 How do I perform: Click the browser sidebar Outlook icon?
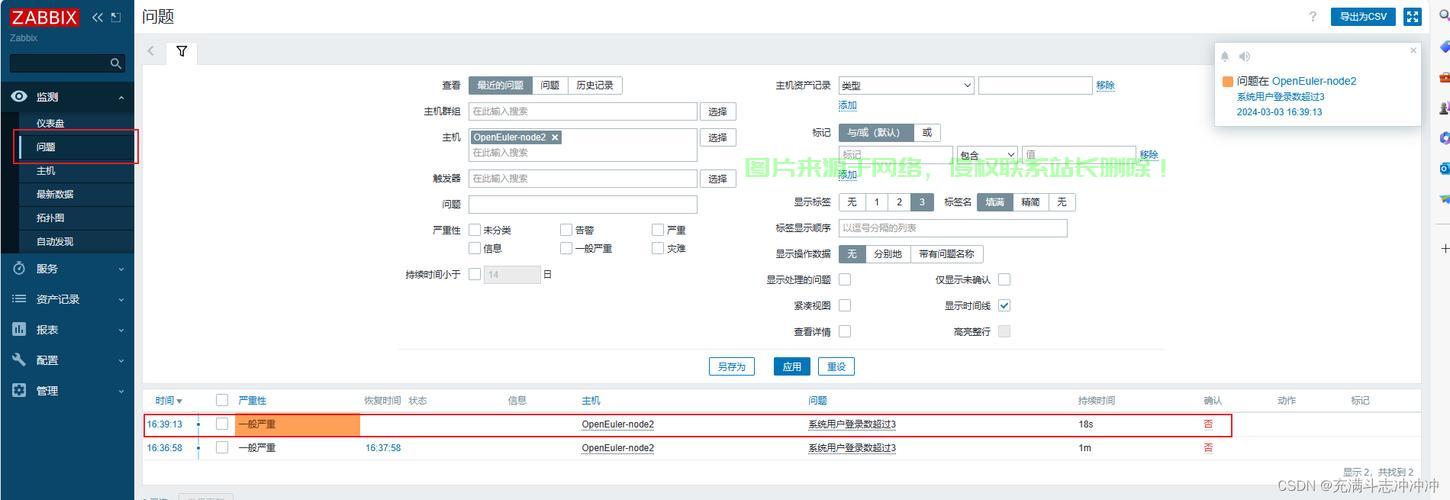pyautogui.click(x=1444, y=168)
